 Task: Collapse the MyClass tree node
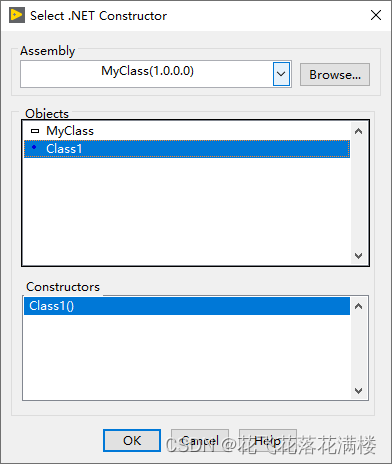click(35, 131)
